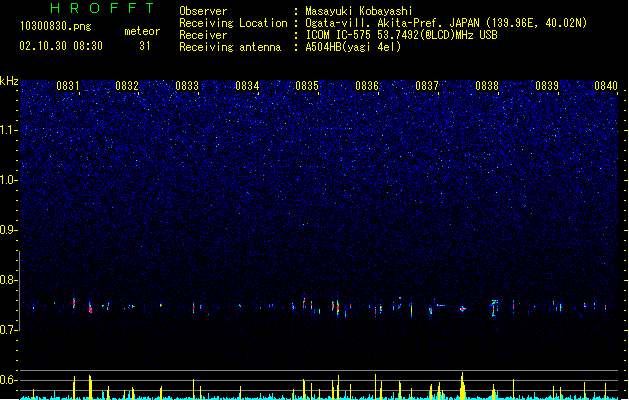The image size is (629, 400).
Task: Click the date stamp 02.10.30 08:30
Action: pos(61,46)
